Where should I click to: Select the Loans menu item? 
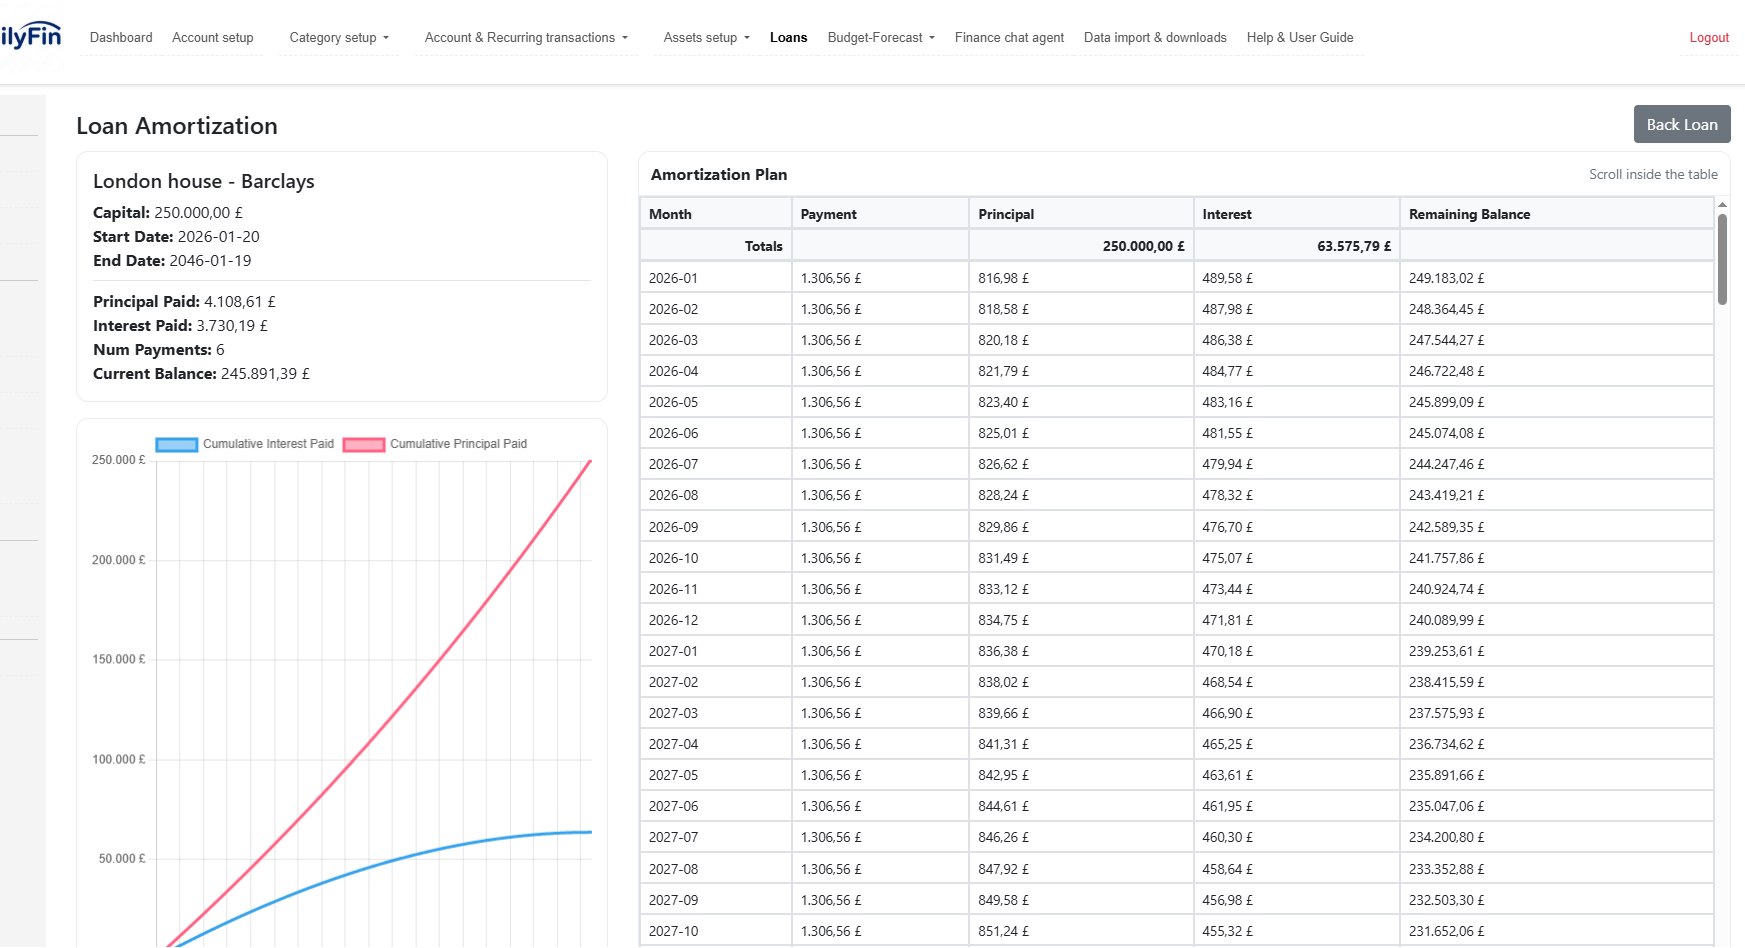click(x=788, y=37)
